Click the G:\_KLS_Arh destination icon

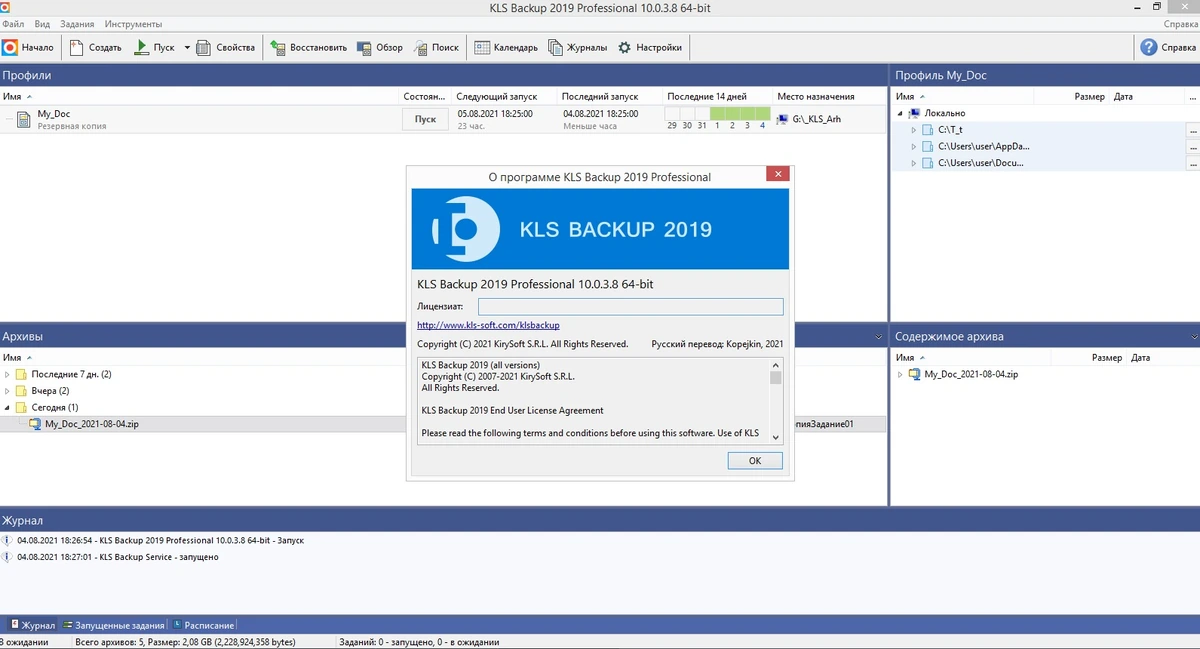click(783, 119)
